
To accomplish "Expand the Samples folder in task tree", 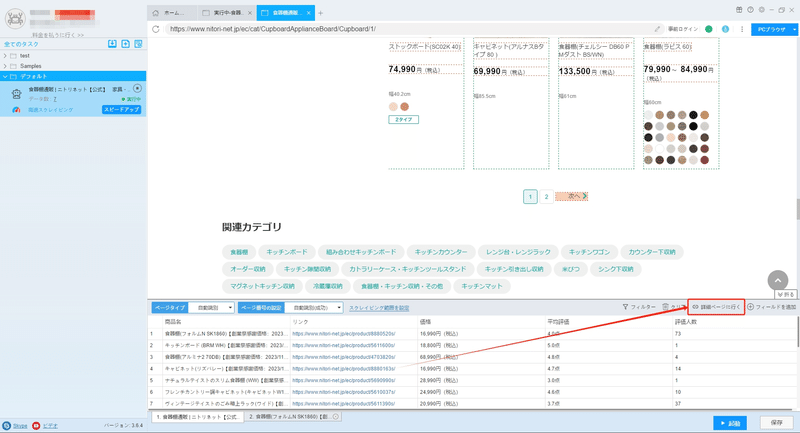I will [5, 66].
